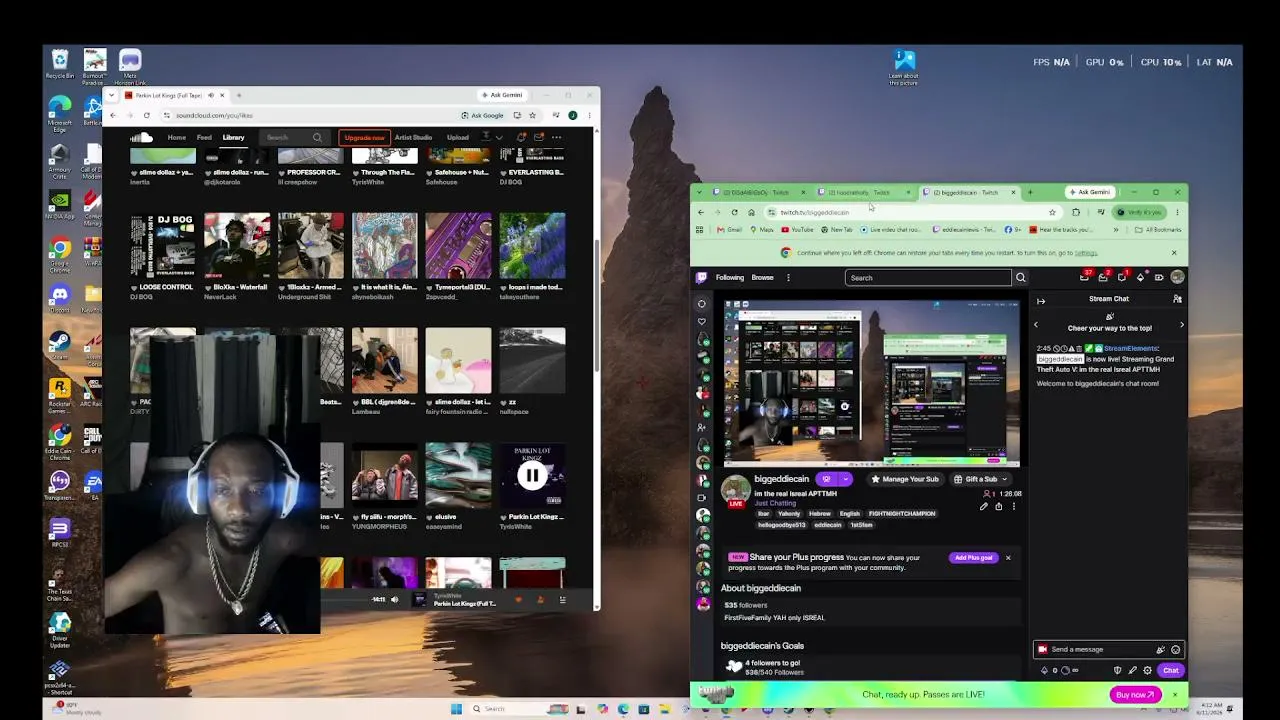This screenshot has height=720, width=1280.
Task: Mute the playing SoundCloud browser tab
Action: click(211, 95)
